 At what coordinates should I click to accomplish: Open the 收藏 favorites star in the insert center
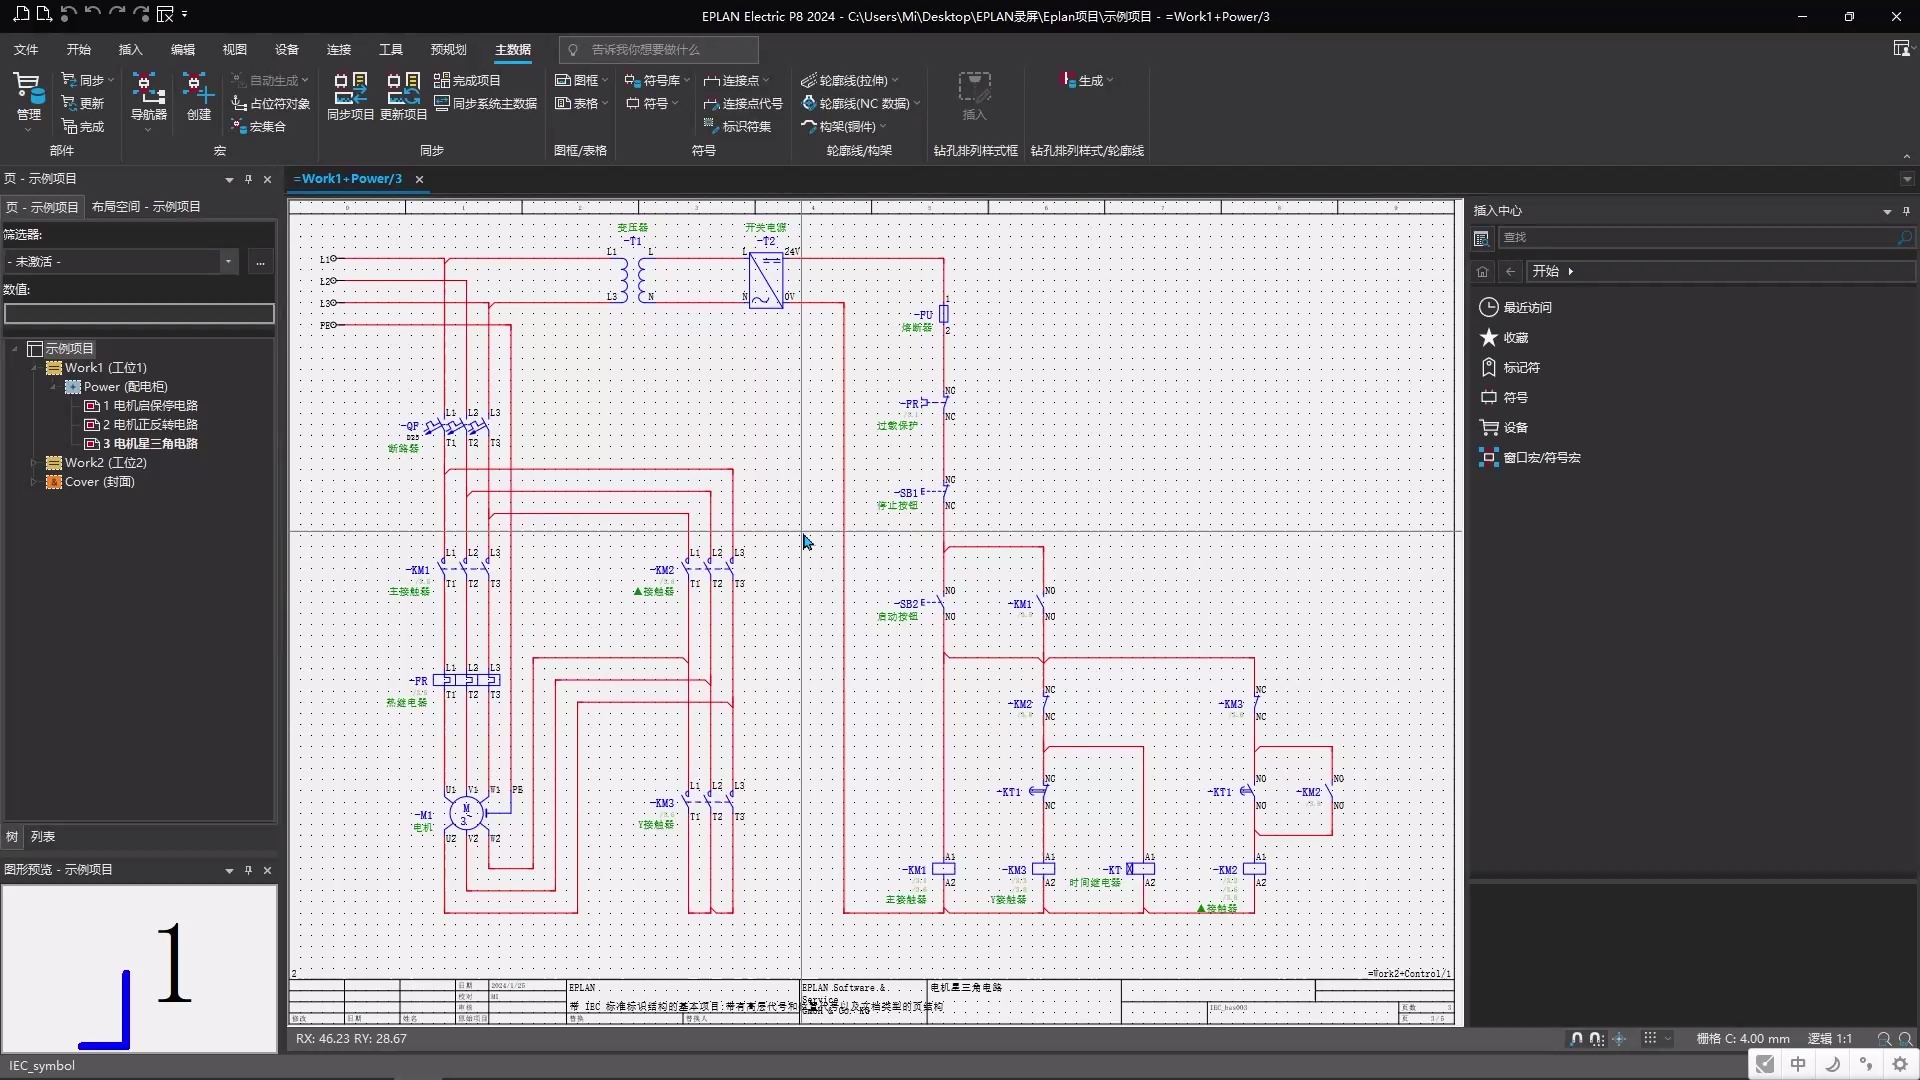point(1489,338)
